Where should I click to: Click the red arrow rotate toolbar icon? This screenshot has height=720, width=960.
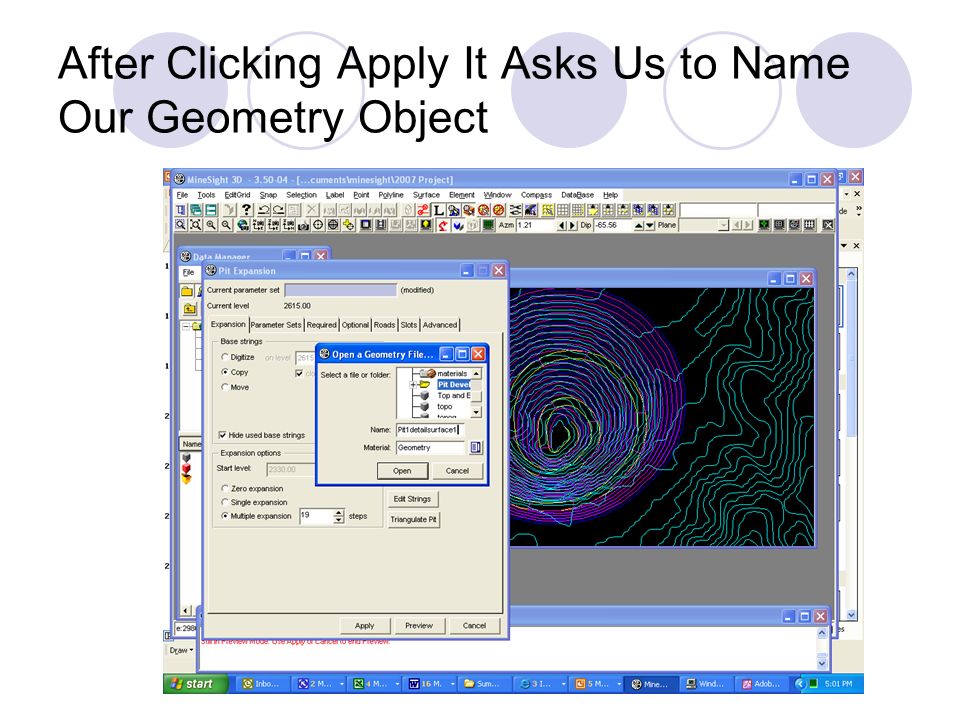click(x=443, y=225)
